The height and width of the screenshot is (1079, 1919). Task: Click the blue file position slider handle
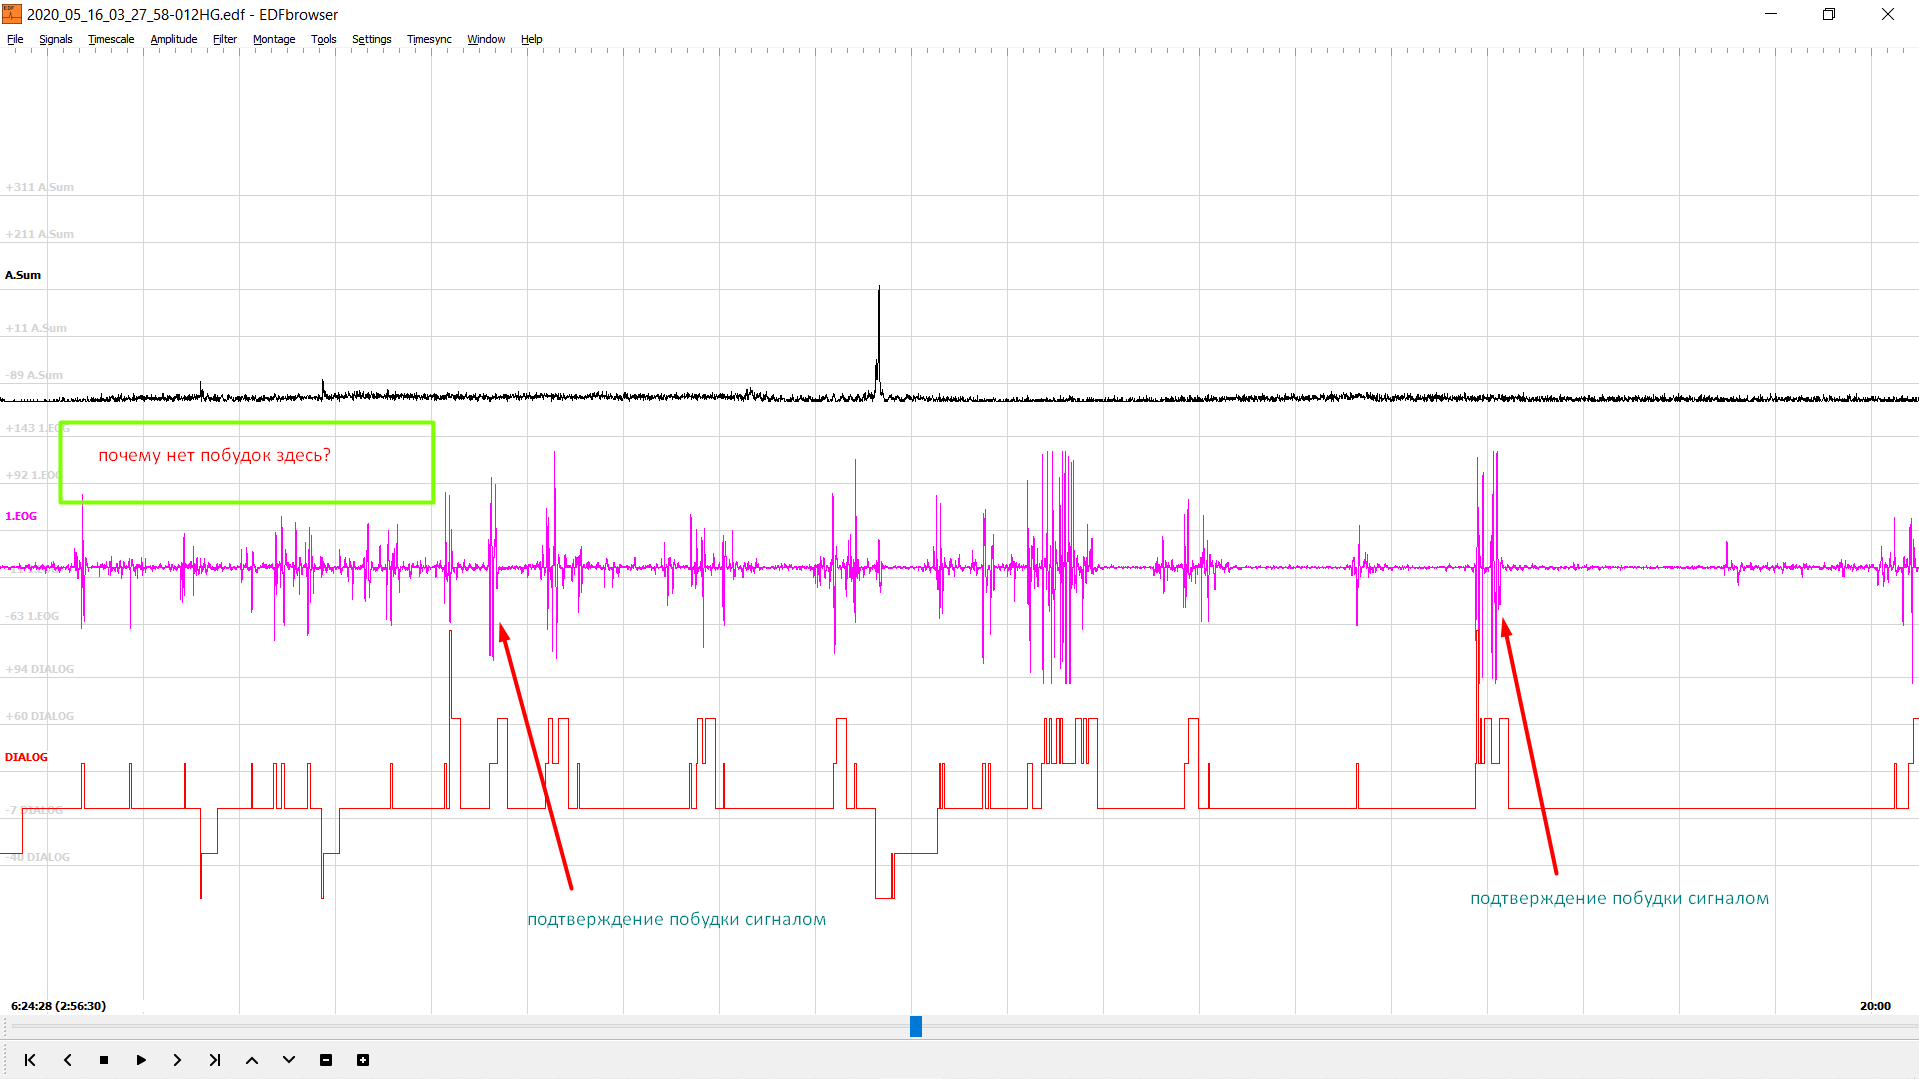tap(915, 1026)
